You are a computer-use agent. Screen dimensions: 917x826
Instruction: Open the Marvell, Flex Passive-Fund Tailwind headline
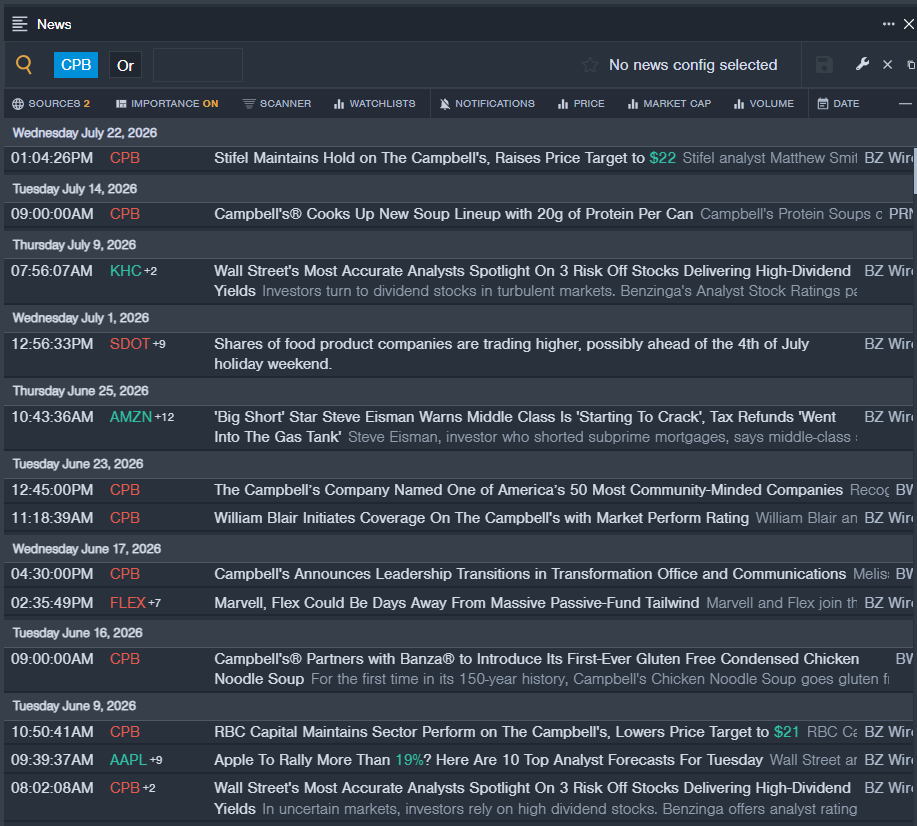[x=457, y=603]
